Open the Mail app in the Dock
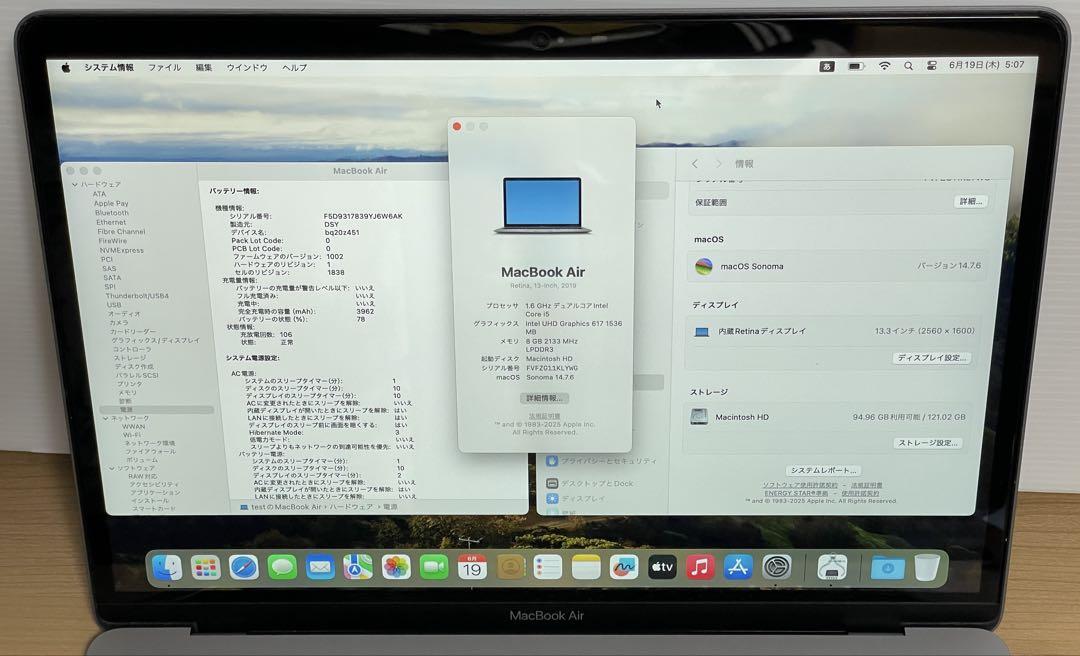The width and height of the screenshot is (1080, 656). point(320,567)
